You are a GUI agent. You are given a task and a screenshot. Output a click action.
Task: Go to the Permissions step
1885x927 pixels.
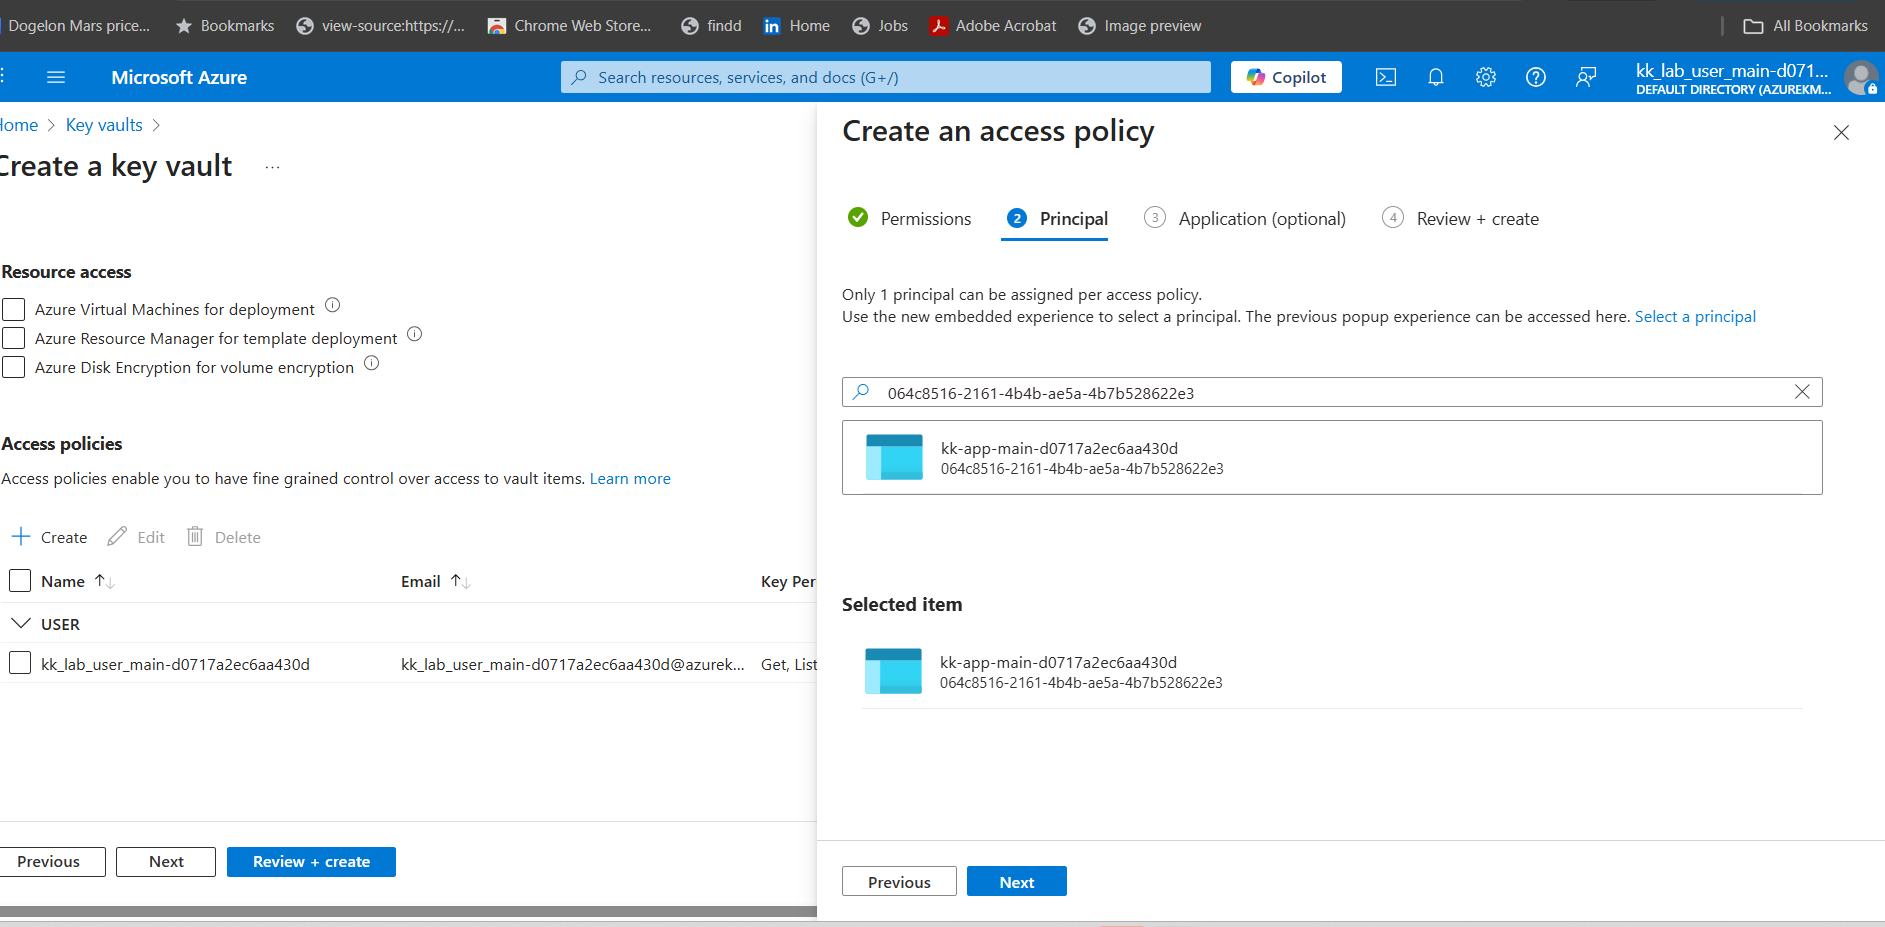(x=909, y=218)
